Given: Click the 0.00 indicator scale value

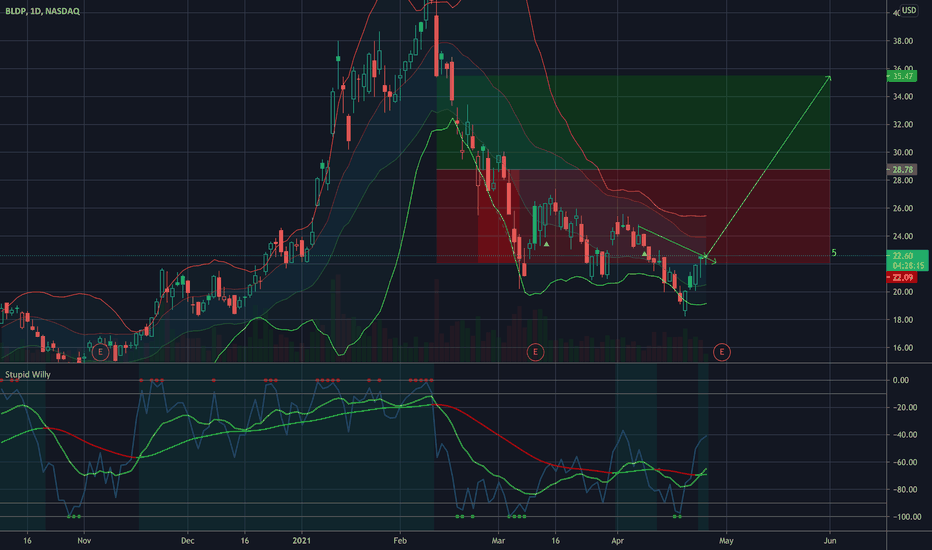Looking at the screenshot, I should (900, 380).
